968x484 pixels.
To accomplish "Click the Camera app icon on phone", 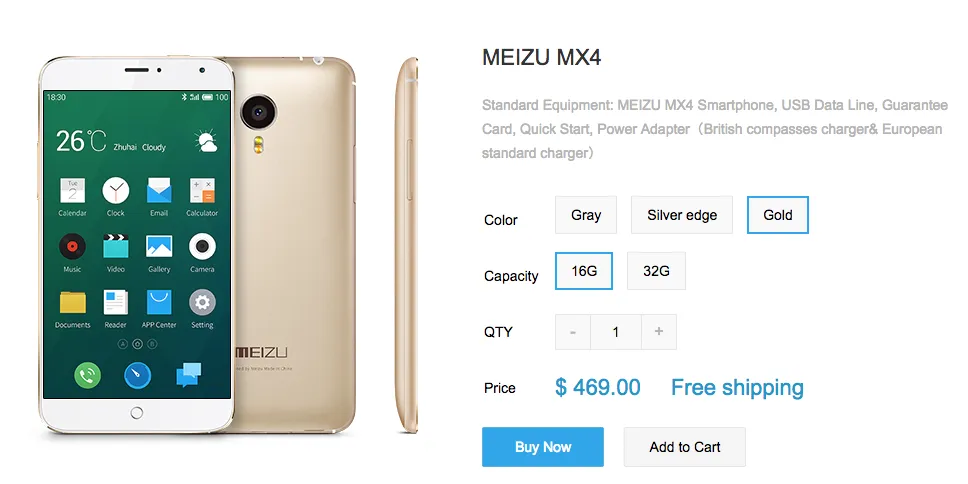I will pyautogui.click(x=202, y=246).
